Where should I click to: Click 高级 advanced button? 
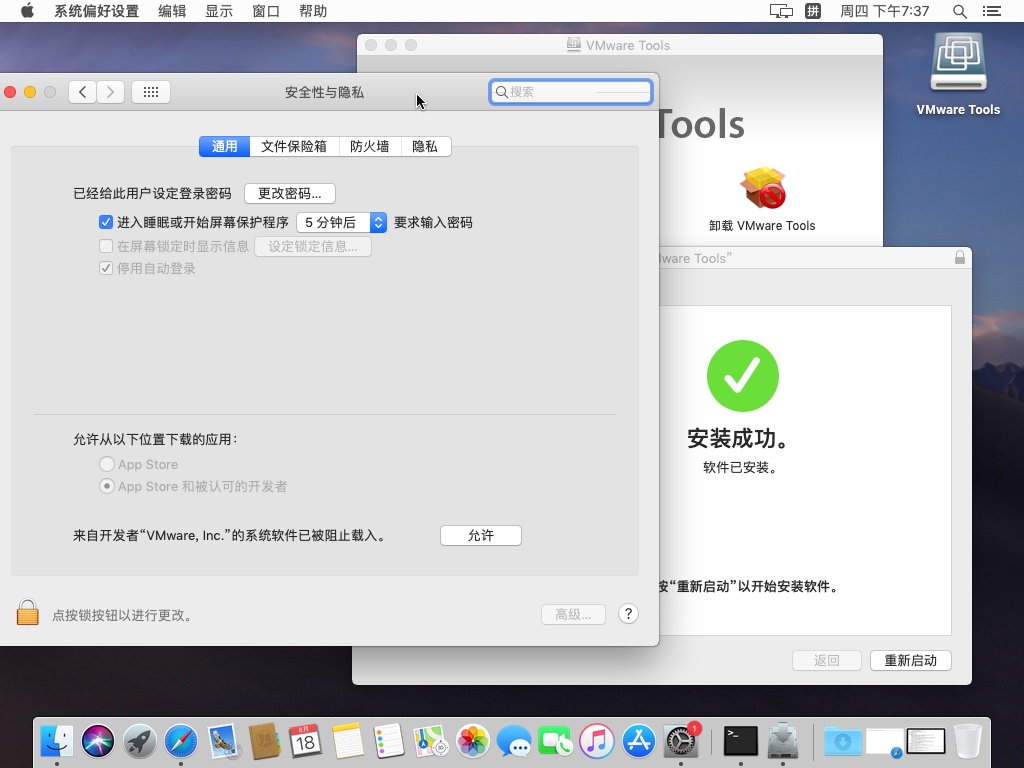(x=573, y=615)
